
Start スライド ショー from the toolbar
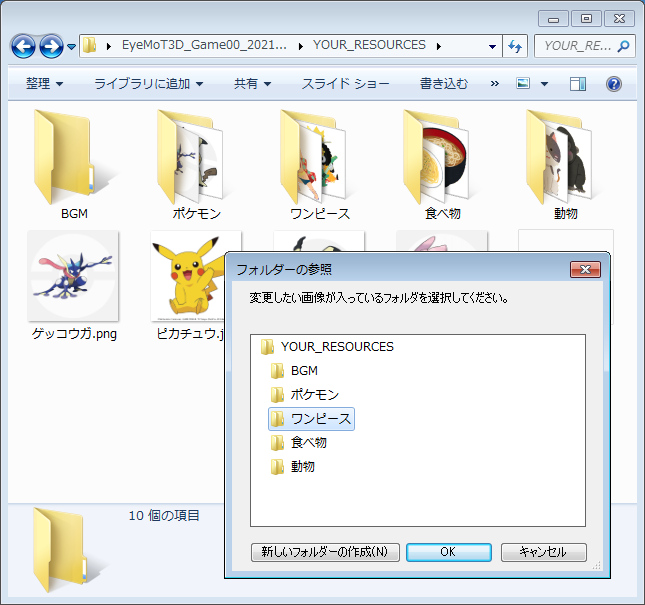click(x=345, y=84)
